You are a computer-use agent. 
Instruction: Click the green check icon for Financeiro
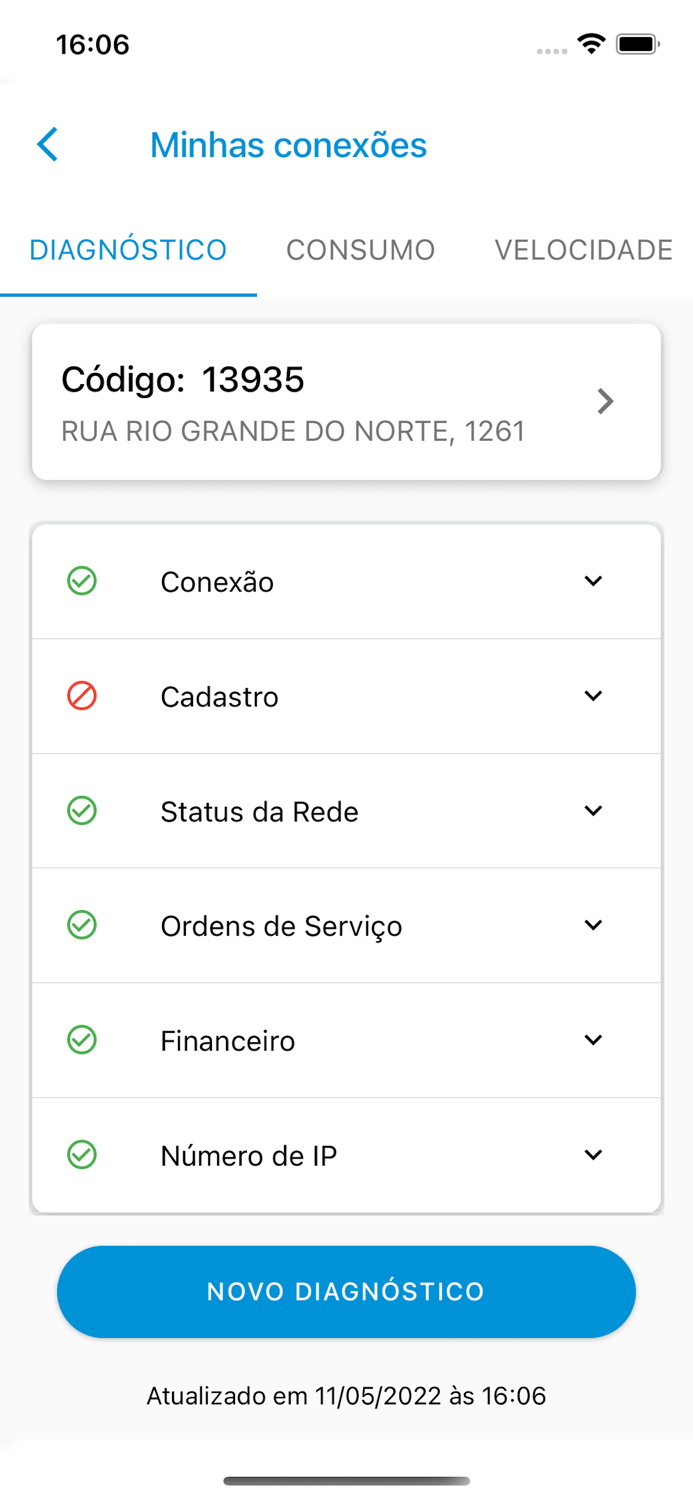[x=82, y=1040]
